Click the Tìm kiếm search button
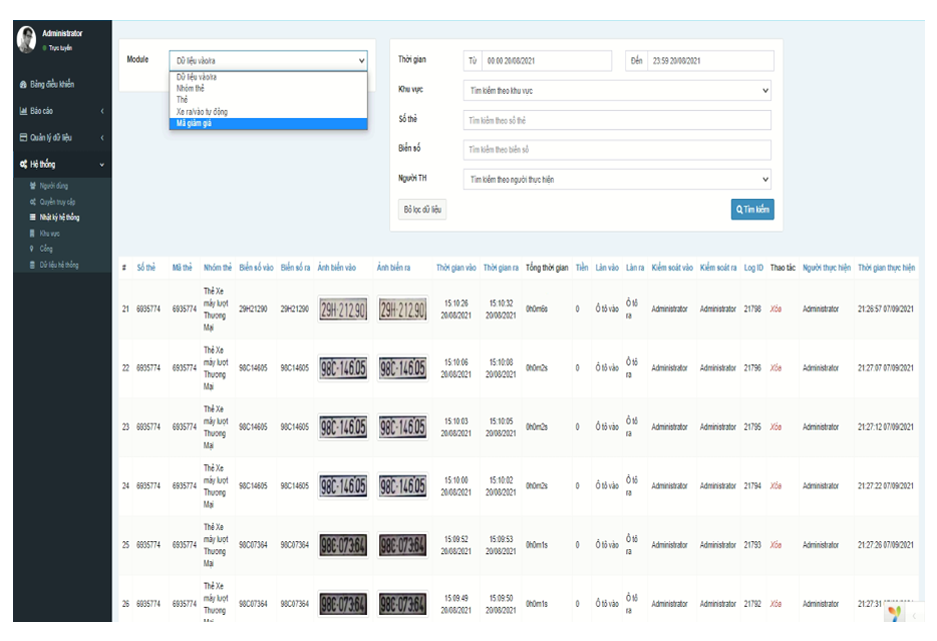This screenshot has width=937, height=641. (x=754, y=209)
